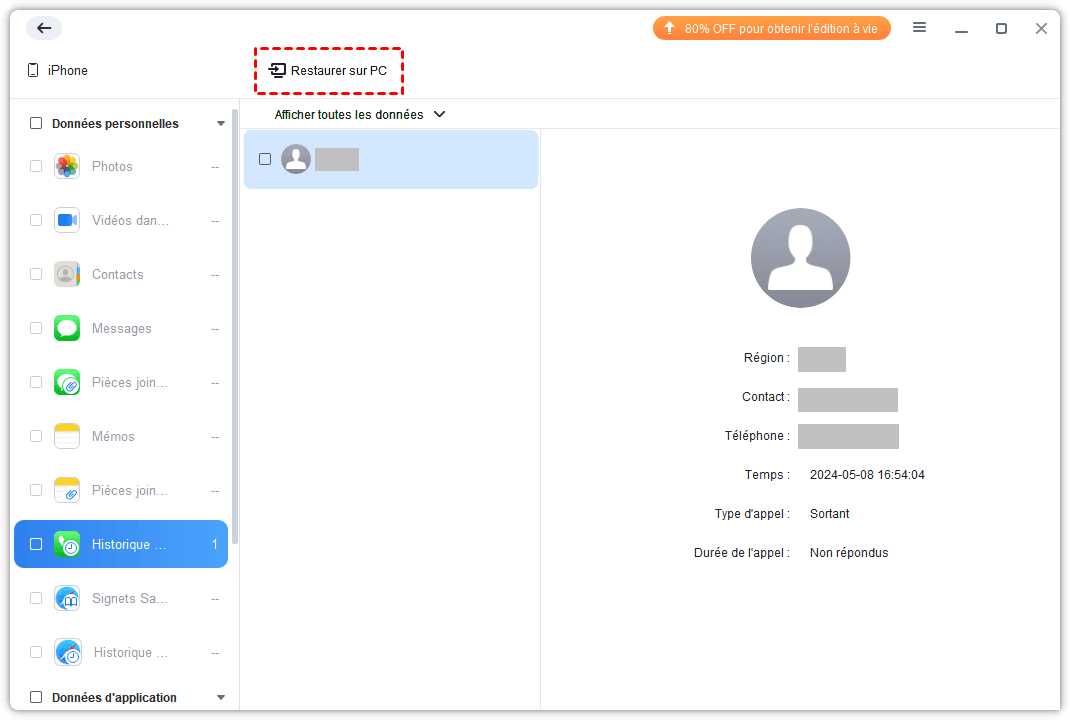
Task: Enable the Données d'application checkbox
Action: click(36, 697)
